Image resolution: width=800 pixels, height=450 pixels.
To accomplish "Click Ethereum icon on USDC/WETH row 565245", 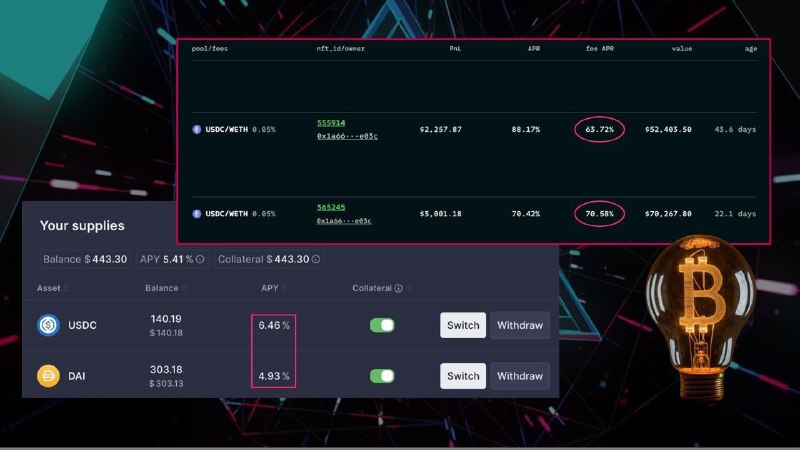I will coord(196,214).
